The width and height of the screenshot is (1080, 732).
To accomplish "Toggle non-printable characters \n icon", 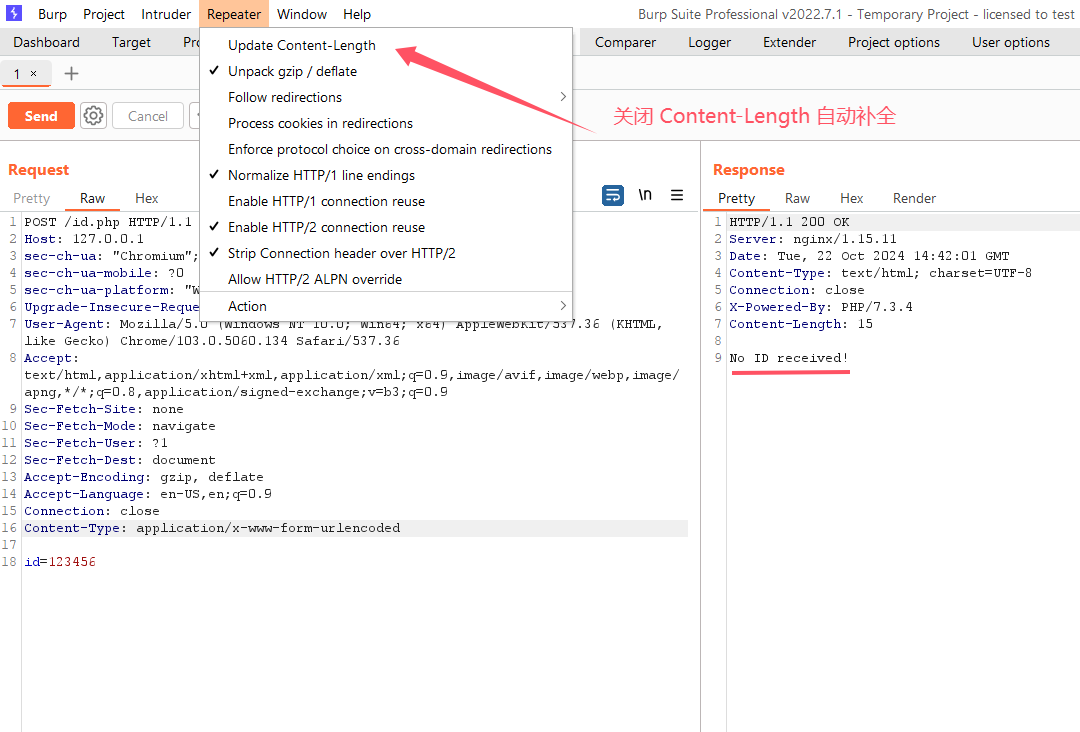I will [x=645, y=195].
